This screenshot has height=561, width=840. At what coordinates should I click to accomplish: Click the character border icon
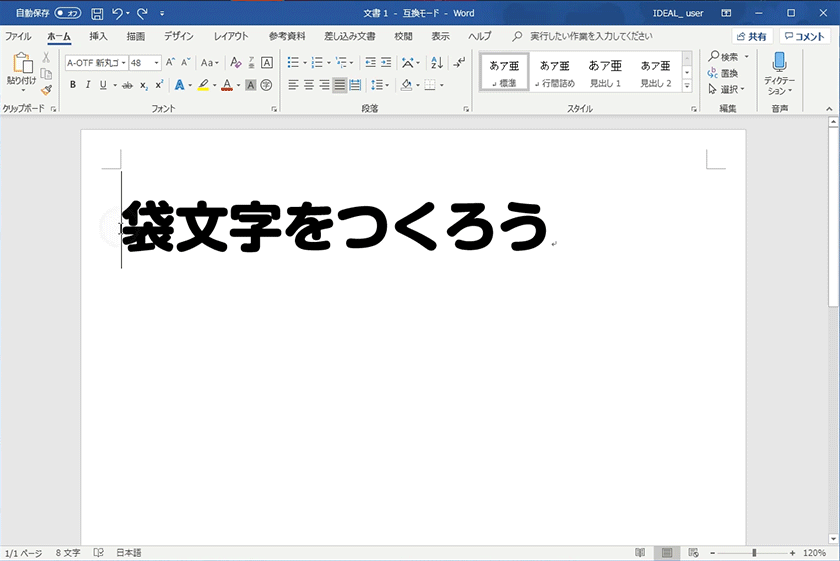click(x=266, y=63)
